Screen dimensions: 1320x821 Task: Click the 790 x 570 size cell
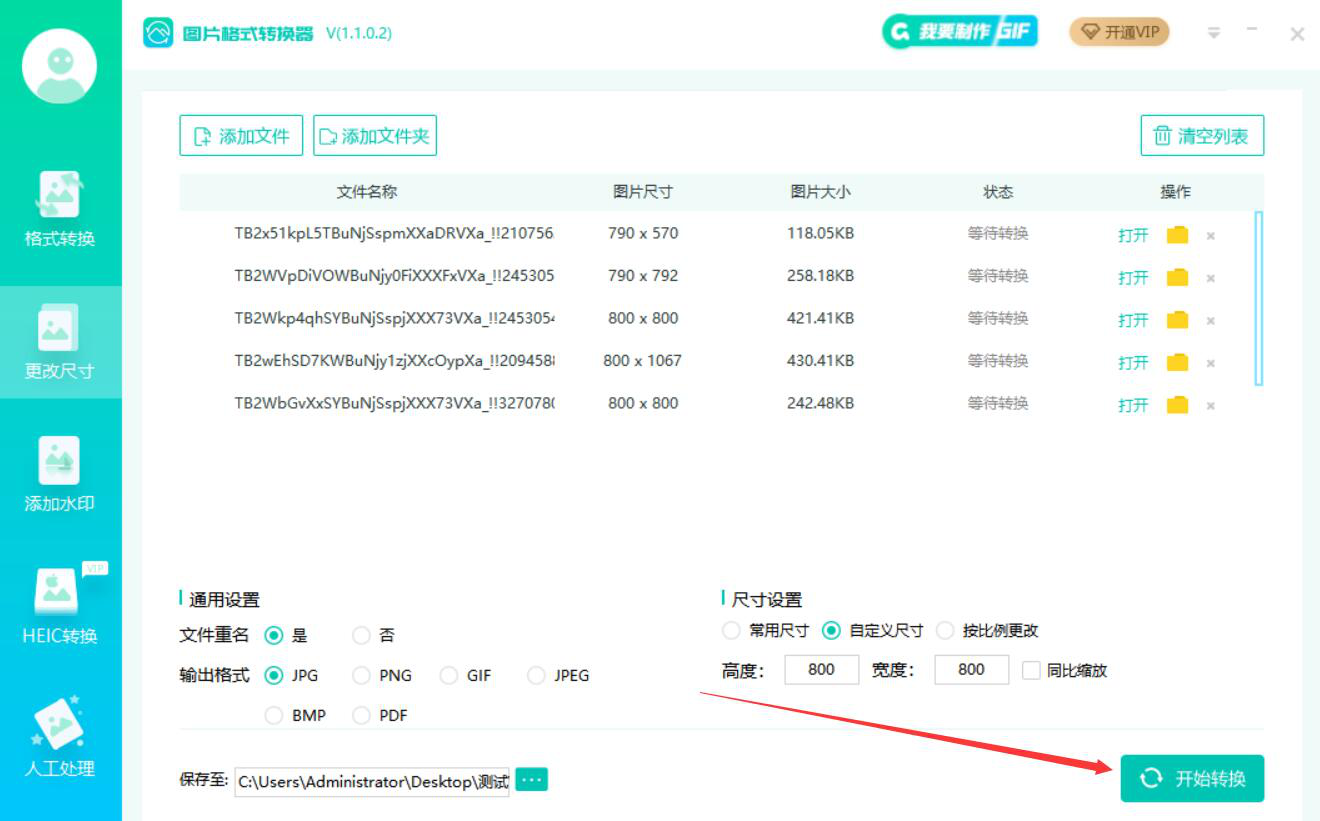pyautogui.click(x=643, y=234)
